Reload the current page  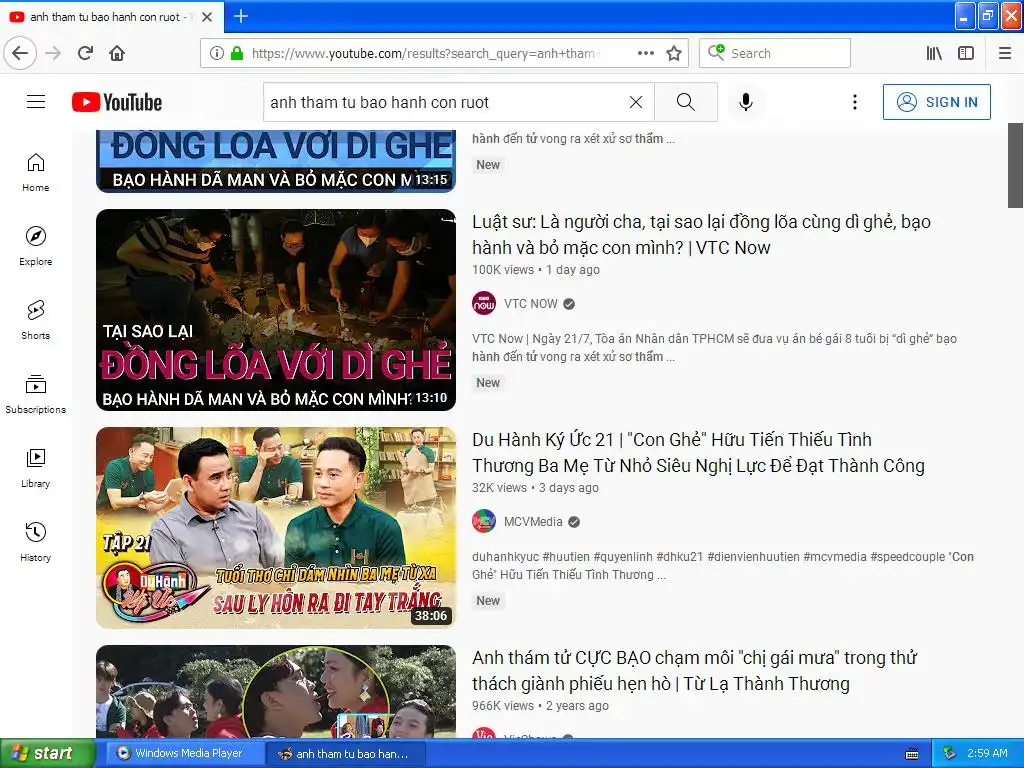[86, 53]
